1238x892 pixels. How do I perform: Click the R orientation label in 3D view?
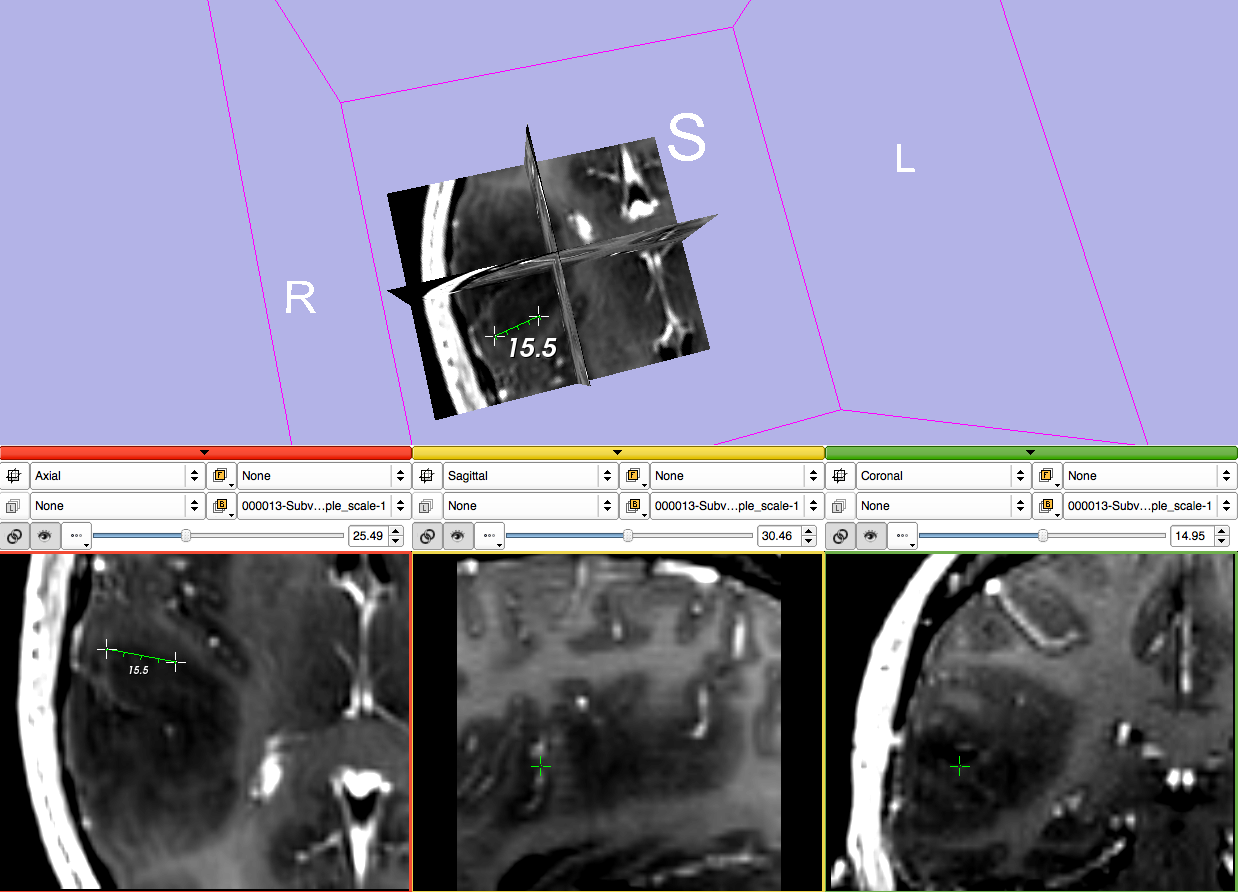(301, 299)
